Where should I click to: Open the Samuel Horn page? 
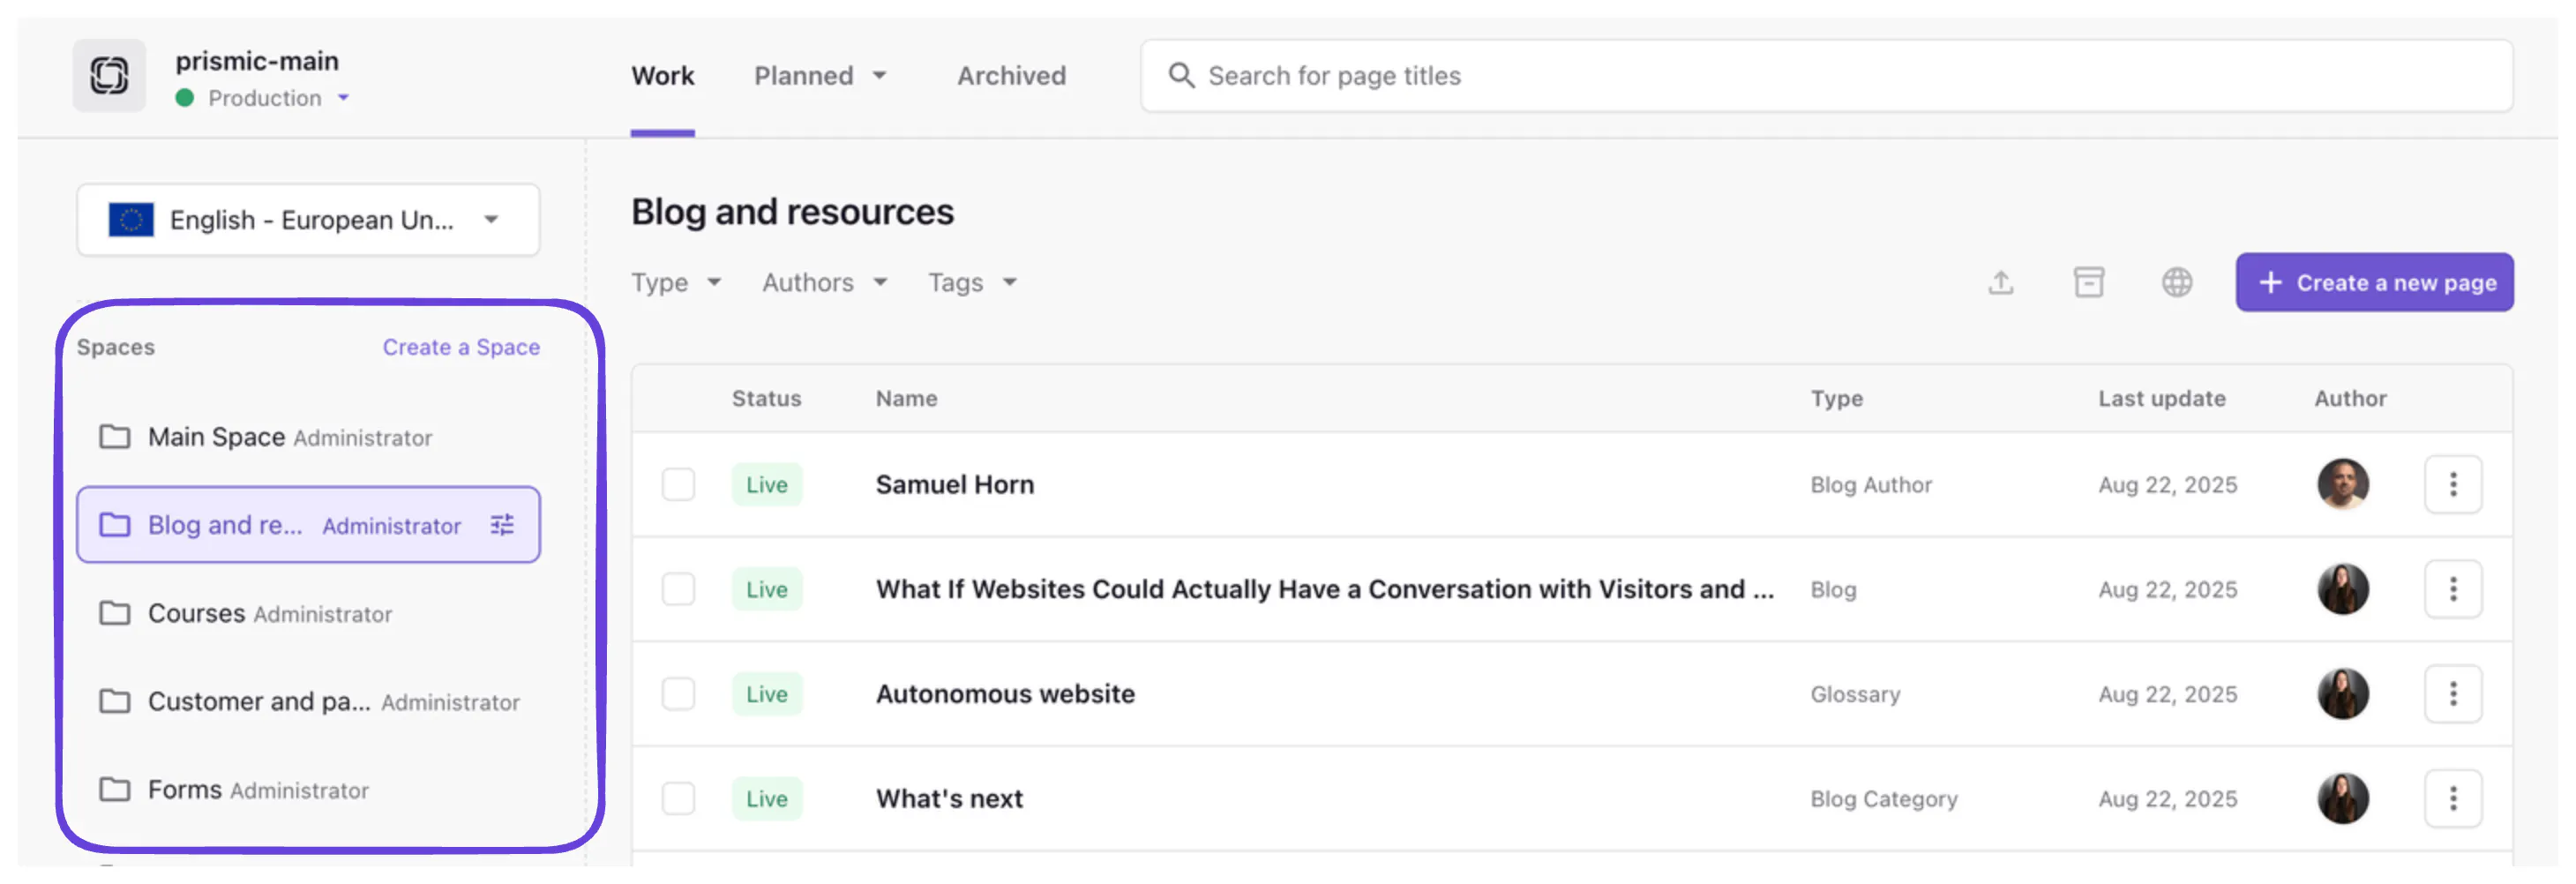tap(955, 485)
